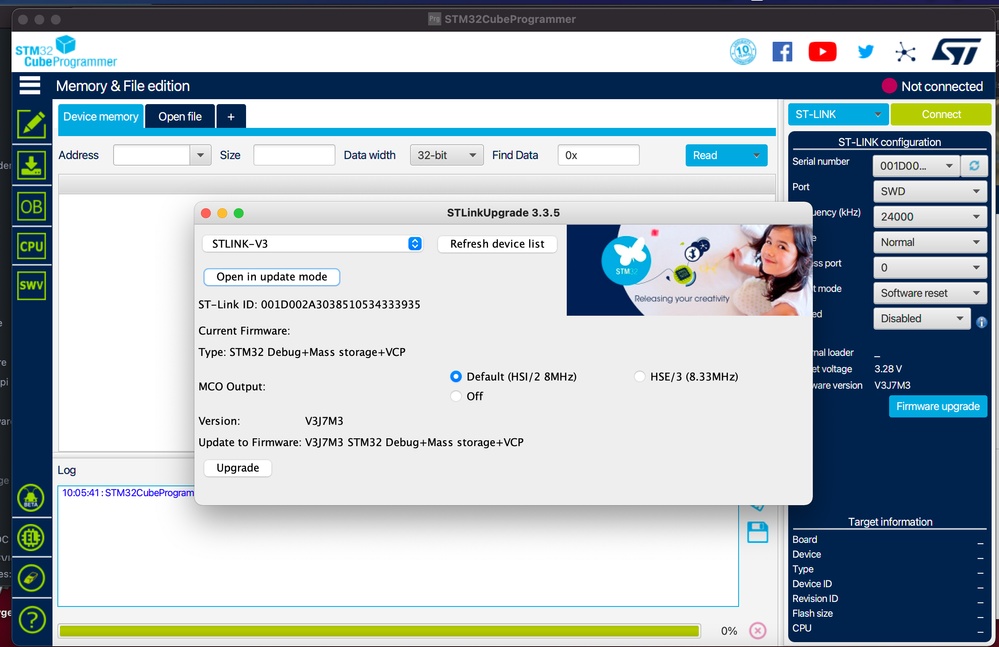Click the ST-Link ID text
This screenshot has width=999, height=647.
309,304
